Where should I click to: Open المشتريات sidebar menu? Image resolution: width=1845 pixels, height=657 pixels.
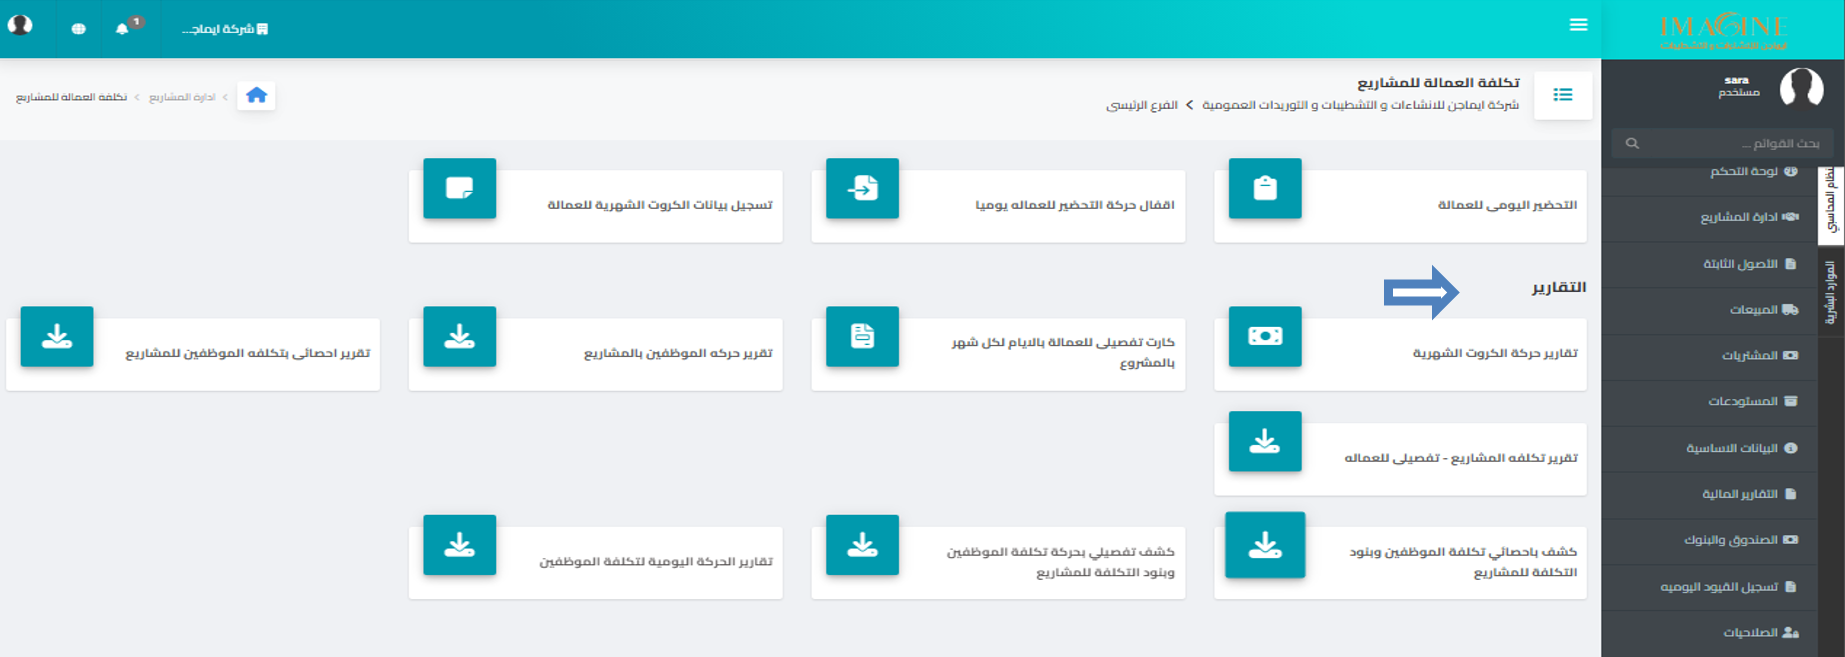tap(1709, 356)
